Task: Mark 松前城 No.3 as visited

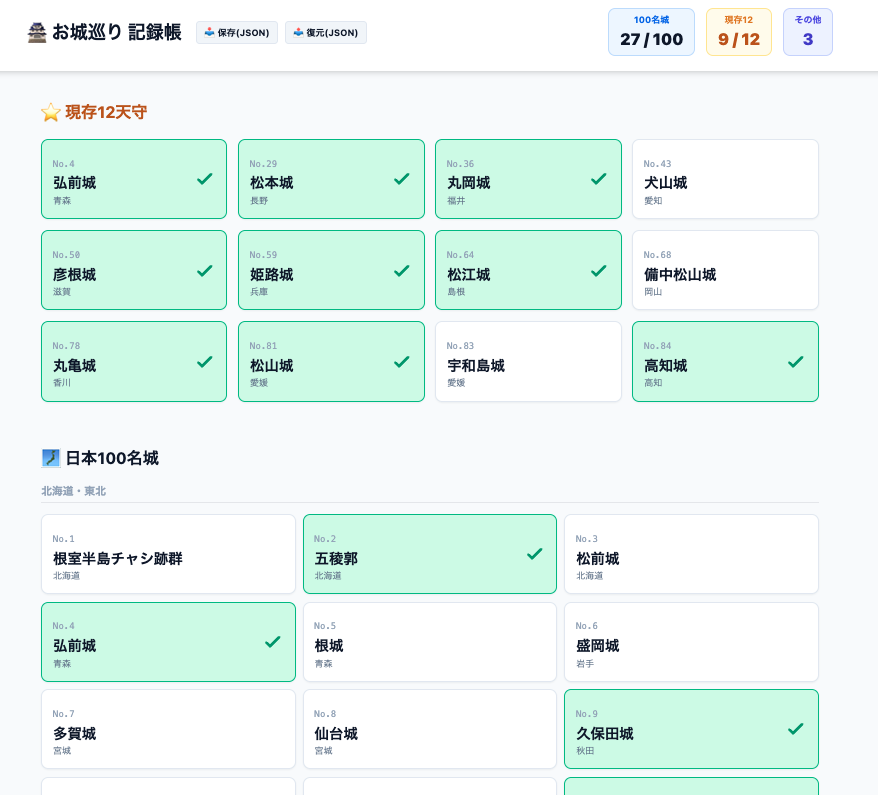Action: pos(692,554)
